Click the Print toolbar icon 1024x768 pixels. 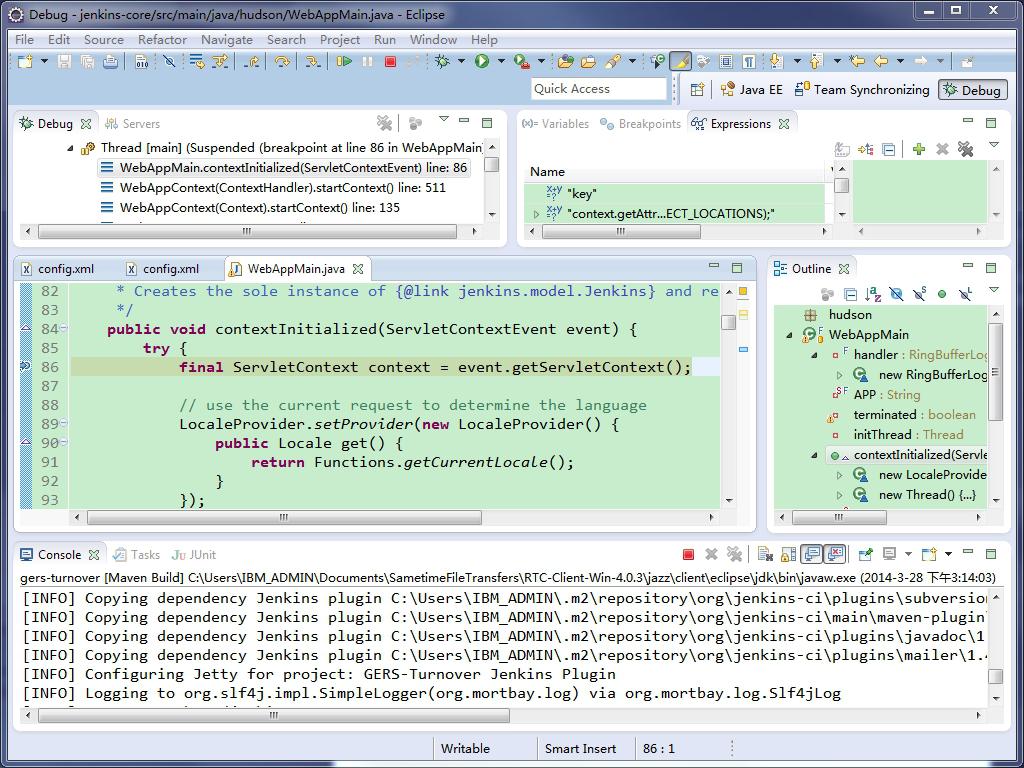(x=110, y=61)
